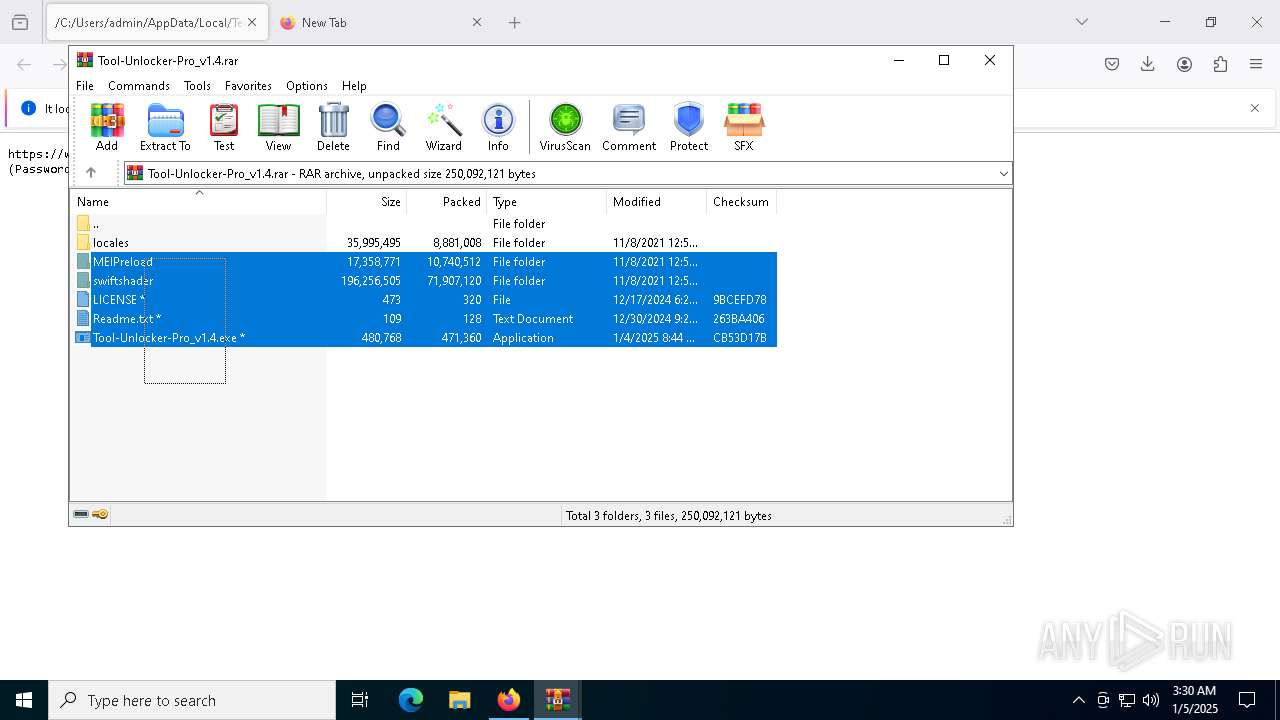1280x720 pixels.
Task: Run VirusScan on the archive
Action: [x=565, y=127]
